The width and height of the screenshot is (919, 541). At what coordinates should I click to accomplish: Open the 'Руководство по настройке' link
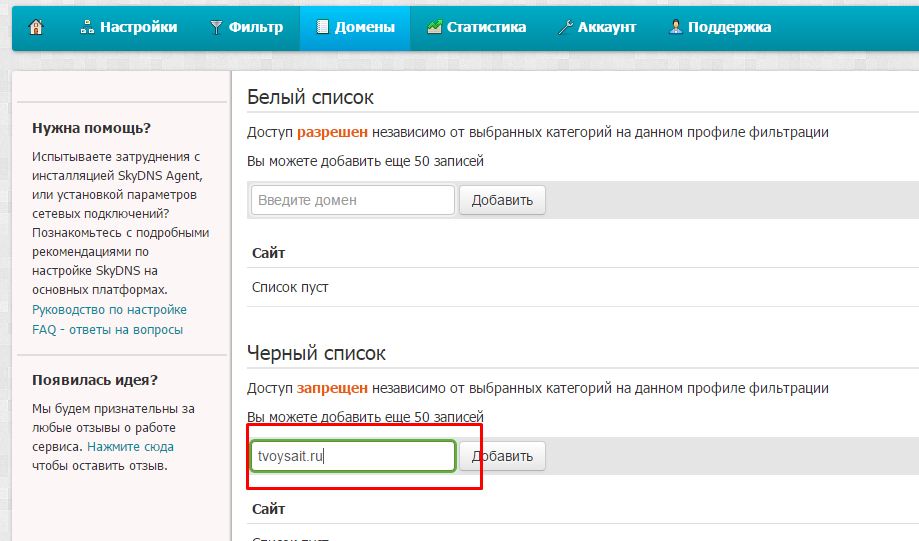[x=109, y=310]
